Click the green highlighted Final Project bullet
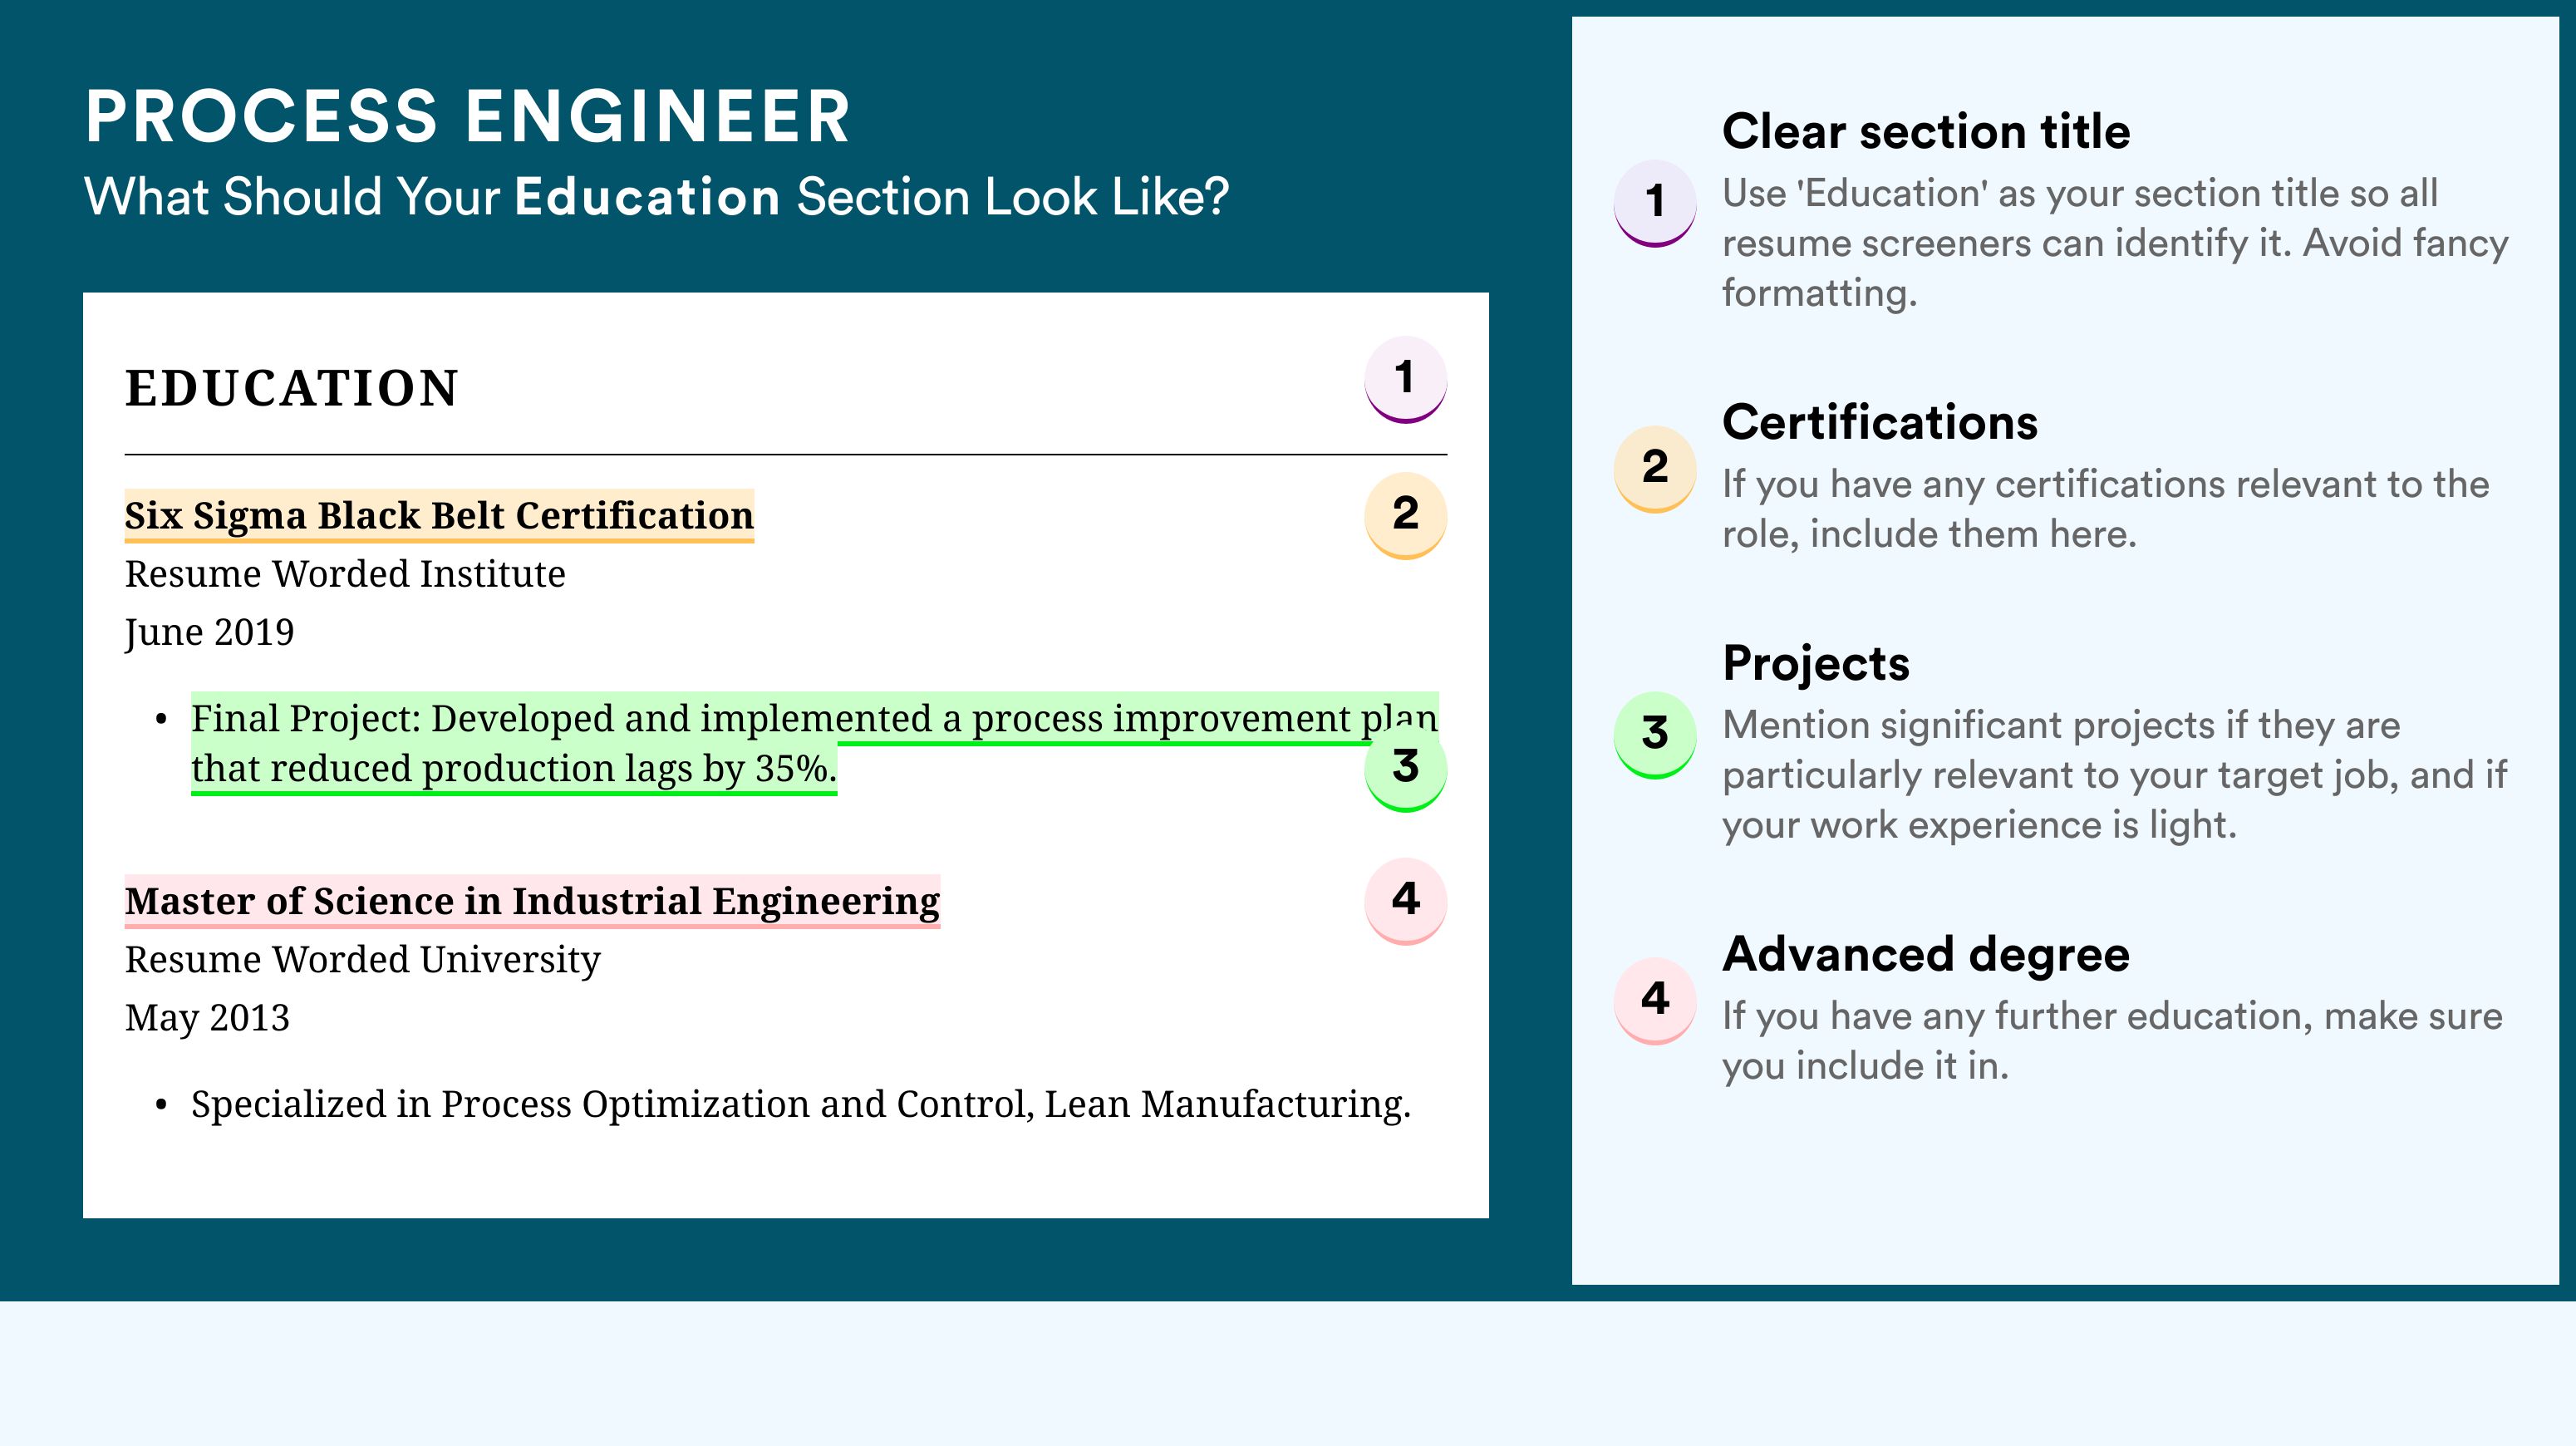Screen dimensions: 2576x1446 click(x=814, y=744)
